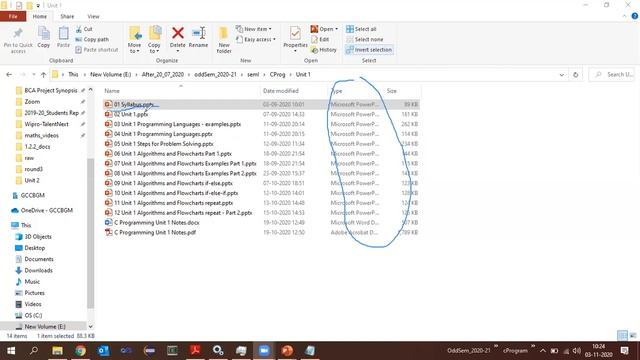This screenshot has width=640, height=360.
Task: Select Downloads in the navigation pane
Action: (38, 270)
